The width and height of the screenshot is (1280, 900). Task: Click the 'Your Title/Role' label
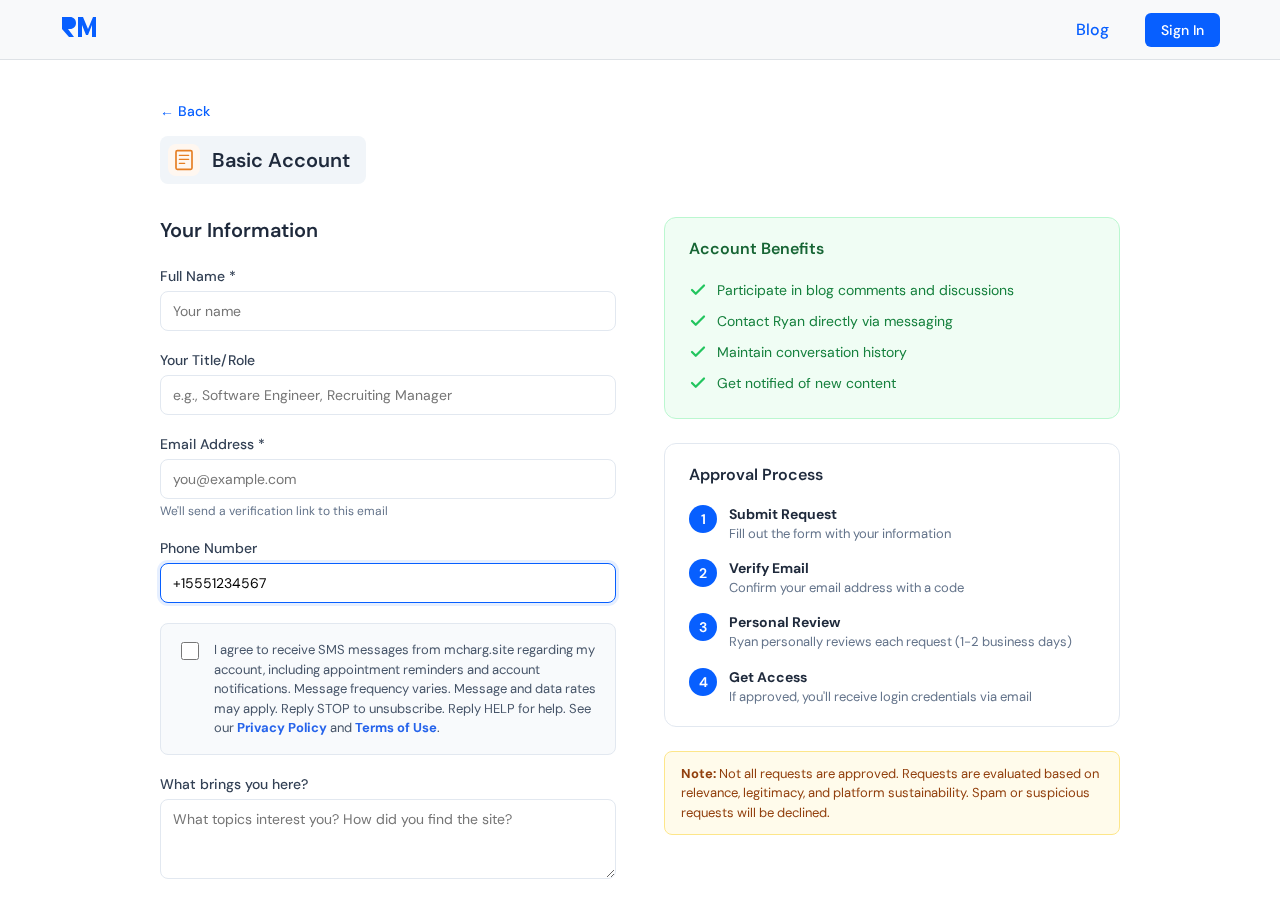[x=207, y=360]
